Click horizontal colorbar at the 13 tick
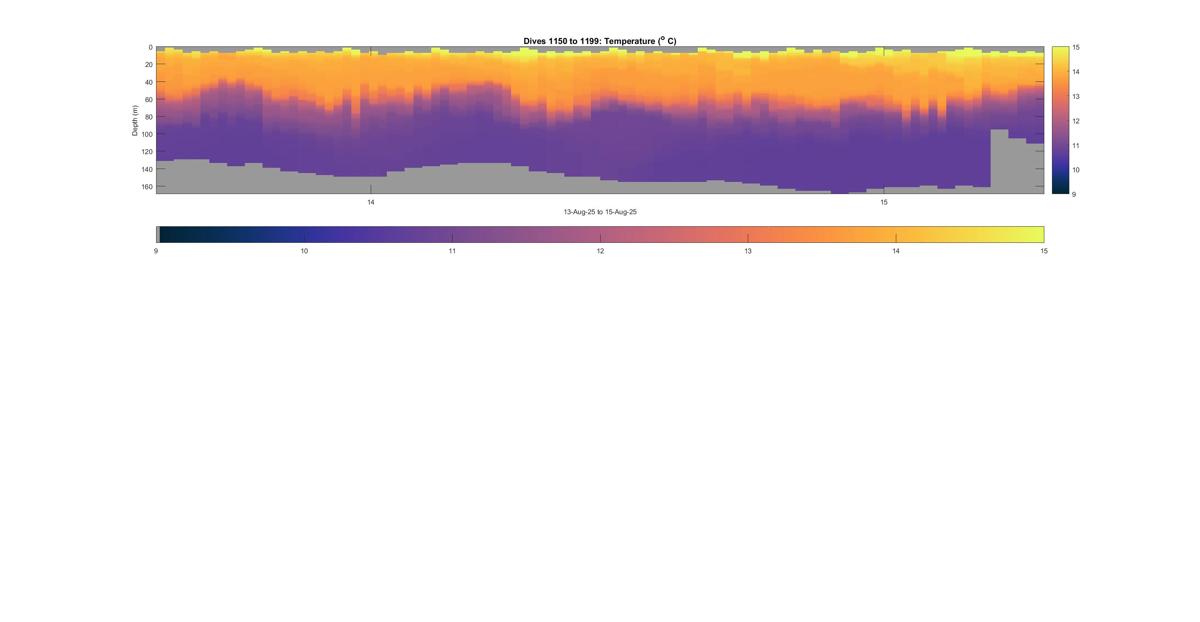This screenshot has height=622, width=1200. [748, 234]
